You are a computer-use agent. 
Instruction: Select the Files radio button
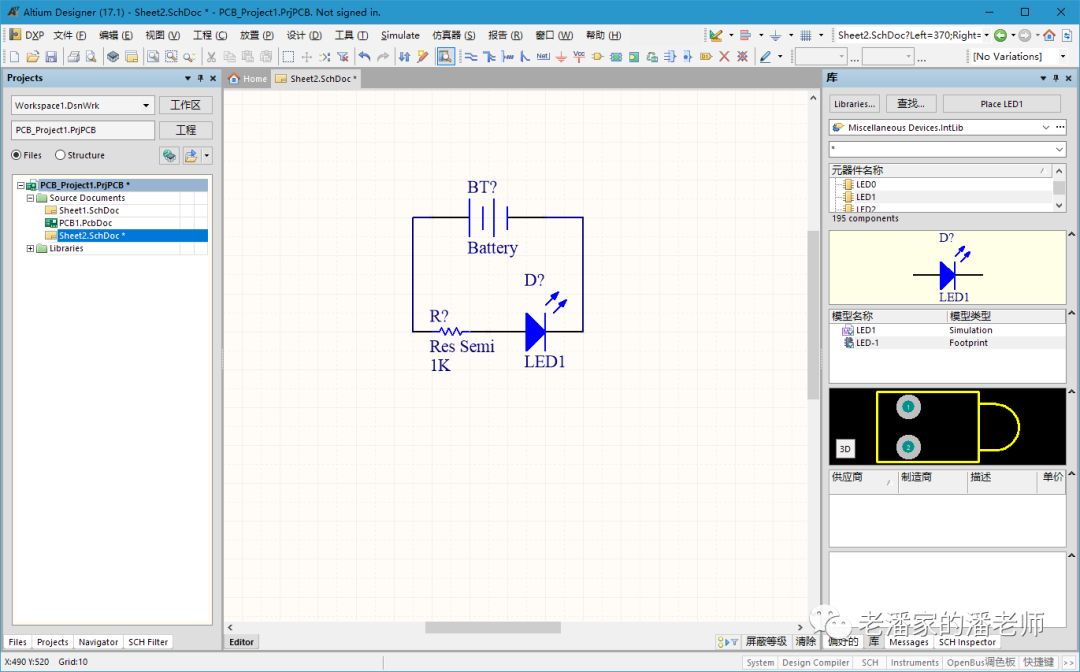(17, 155)
